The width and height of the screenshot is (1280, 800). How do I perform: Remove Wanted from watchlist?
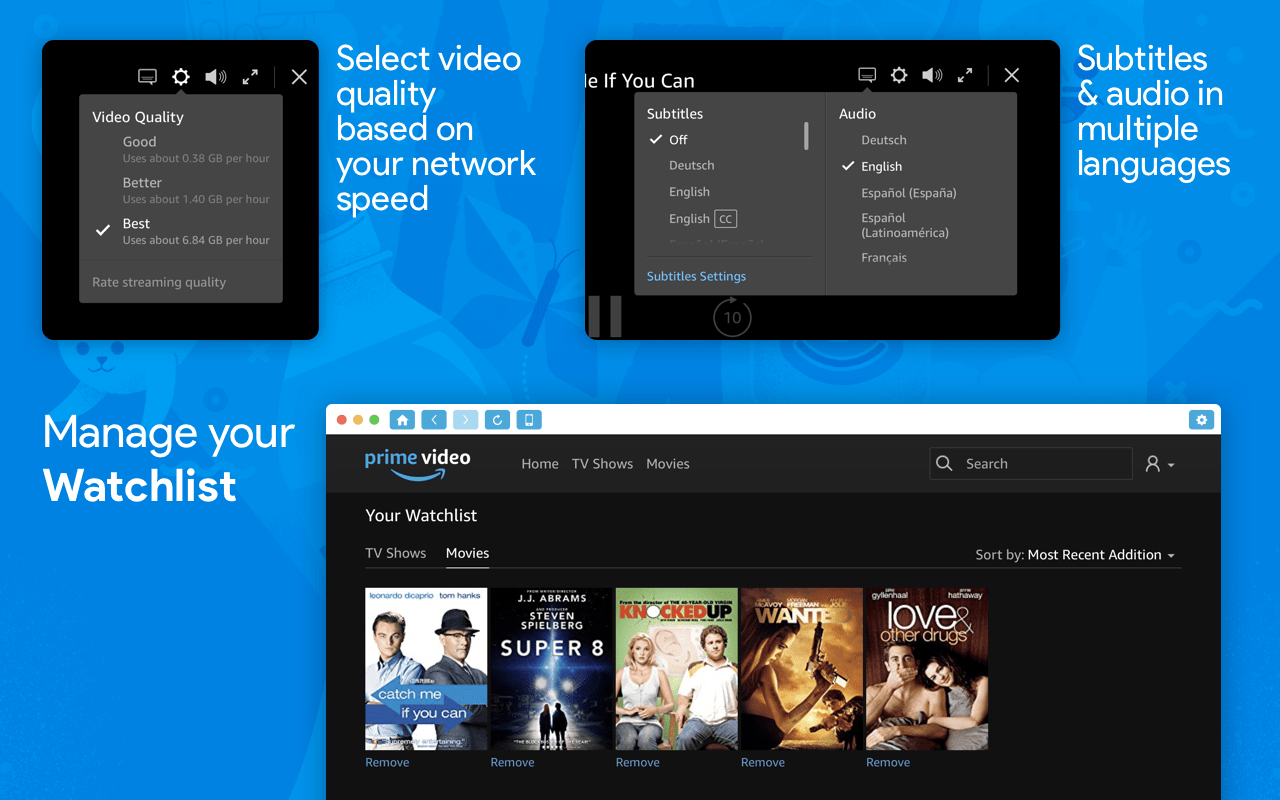click(763, 762)
